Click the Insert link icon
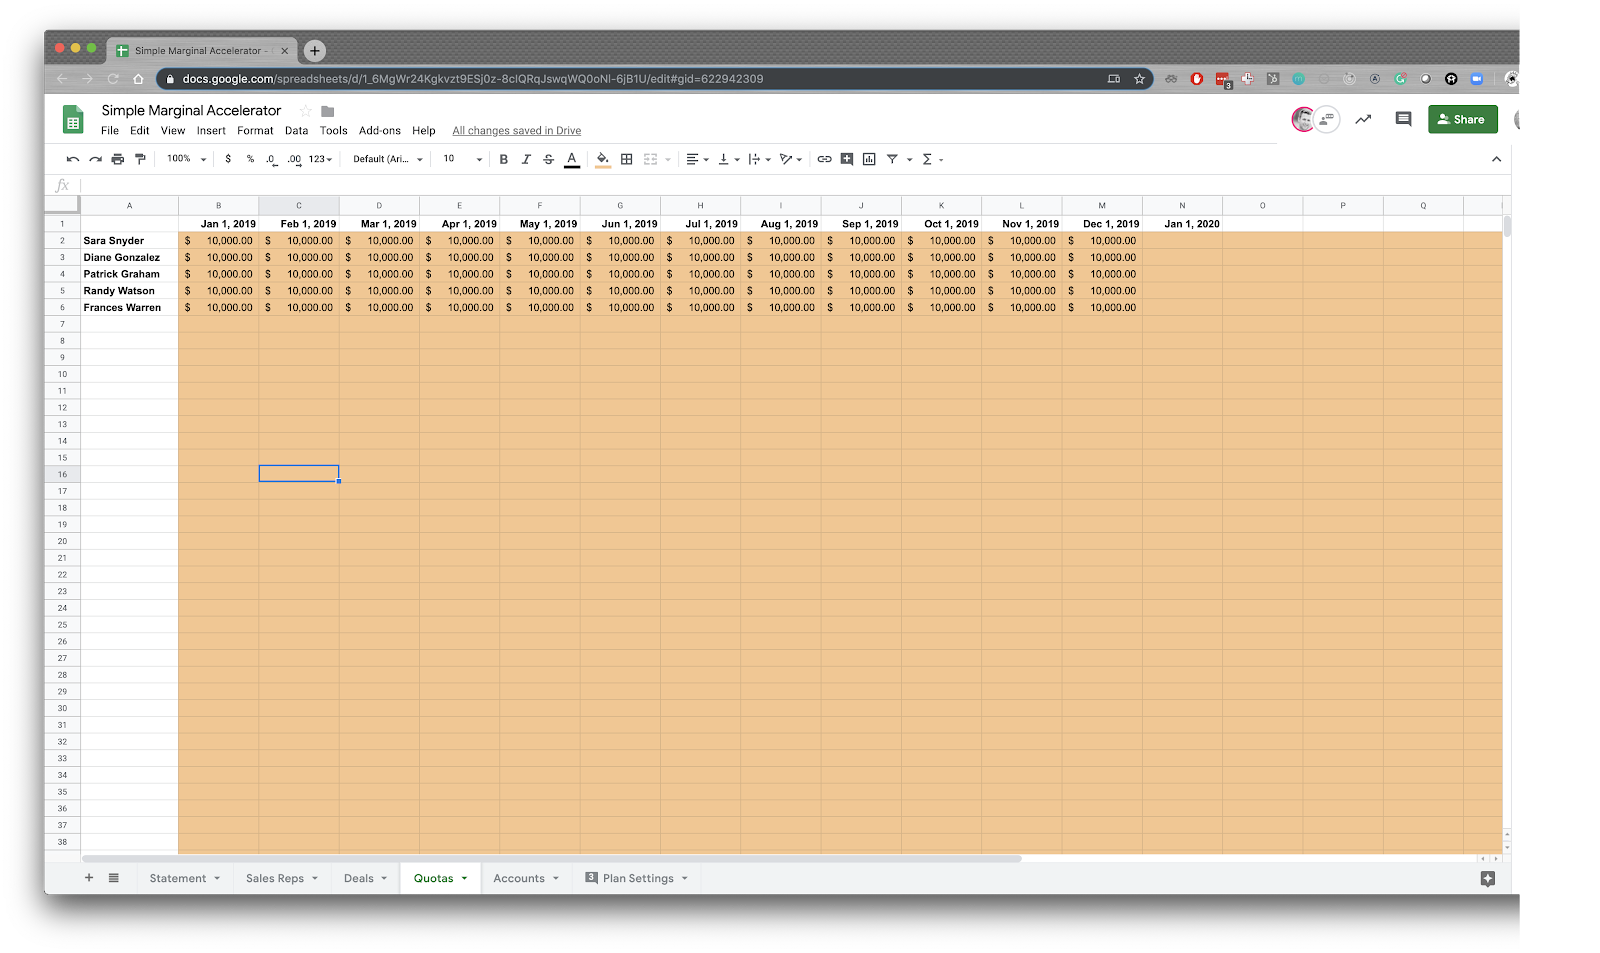1600x953 pixels. (824, 158)
